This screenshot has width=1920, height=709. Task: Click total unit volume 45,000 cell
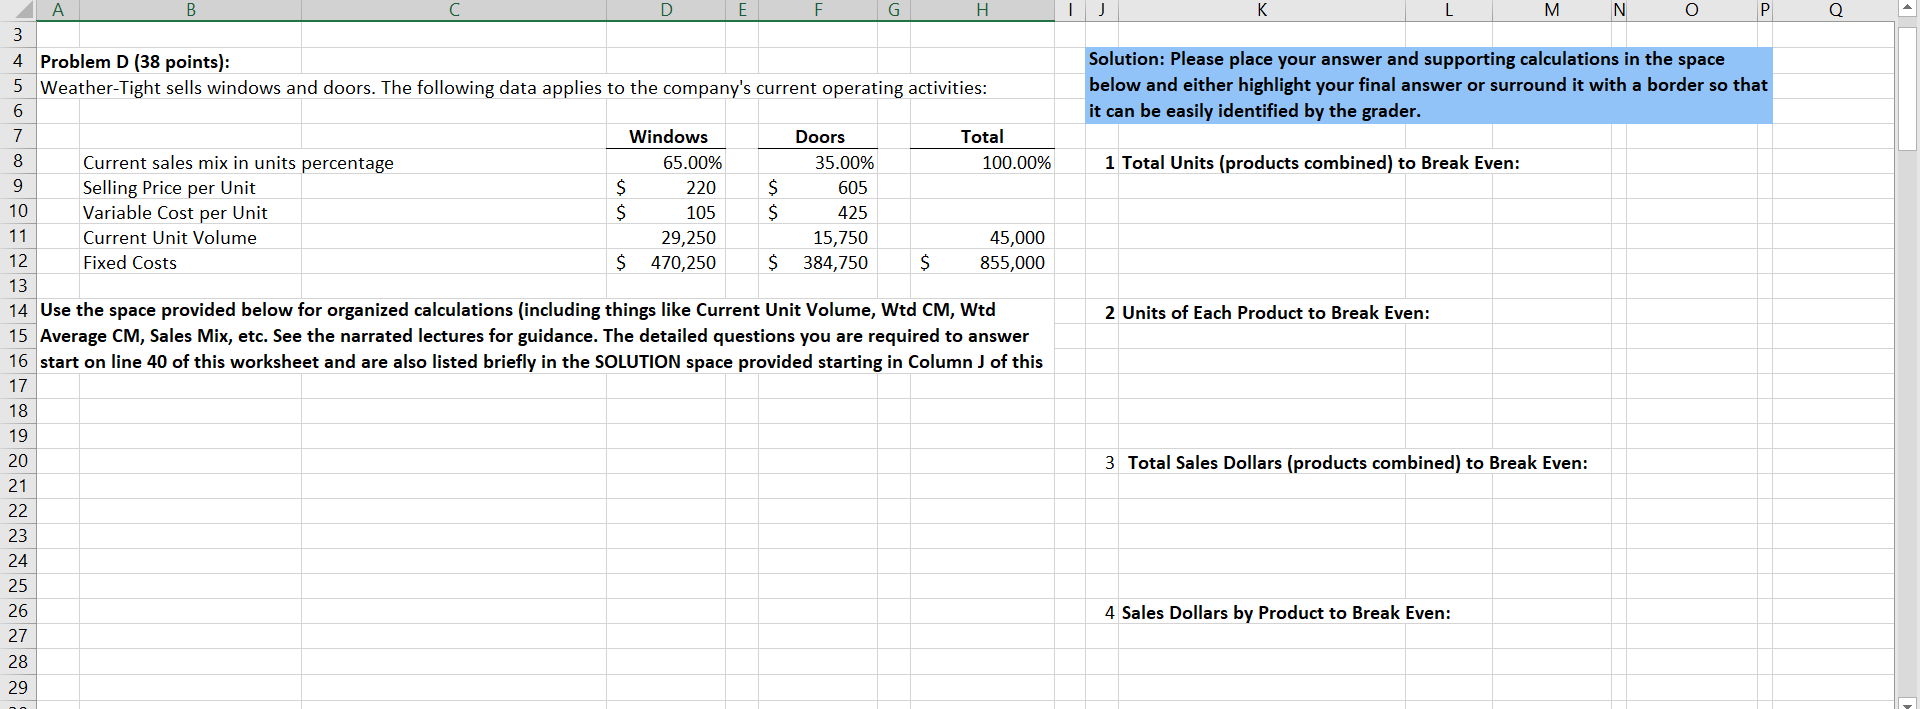point(982,237)
